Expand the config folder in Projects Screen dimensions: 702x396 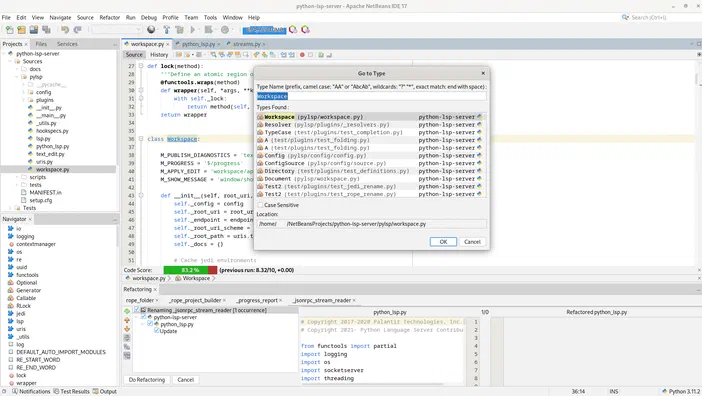click(x=23, y=92)
